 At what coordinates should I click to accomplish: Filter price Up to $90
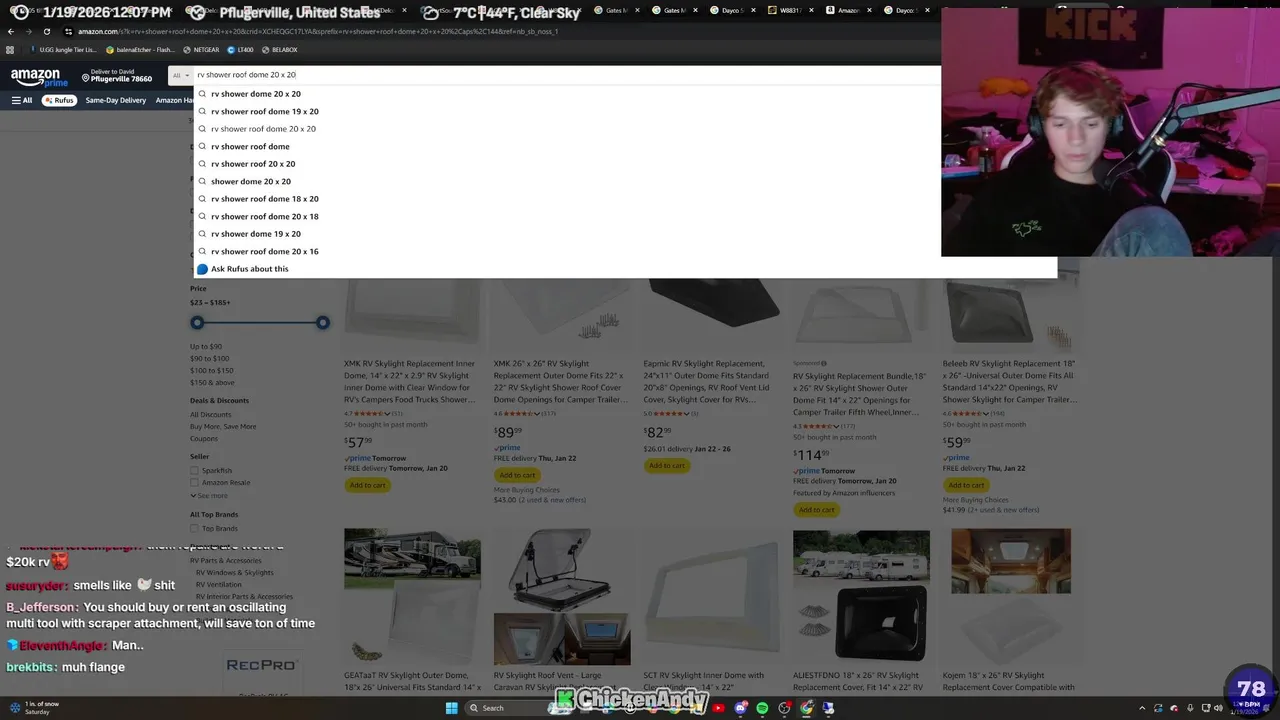[206, 346]
